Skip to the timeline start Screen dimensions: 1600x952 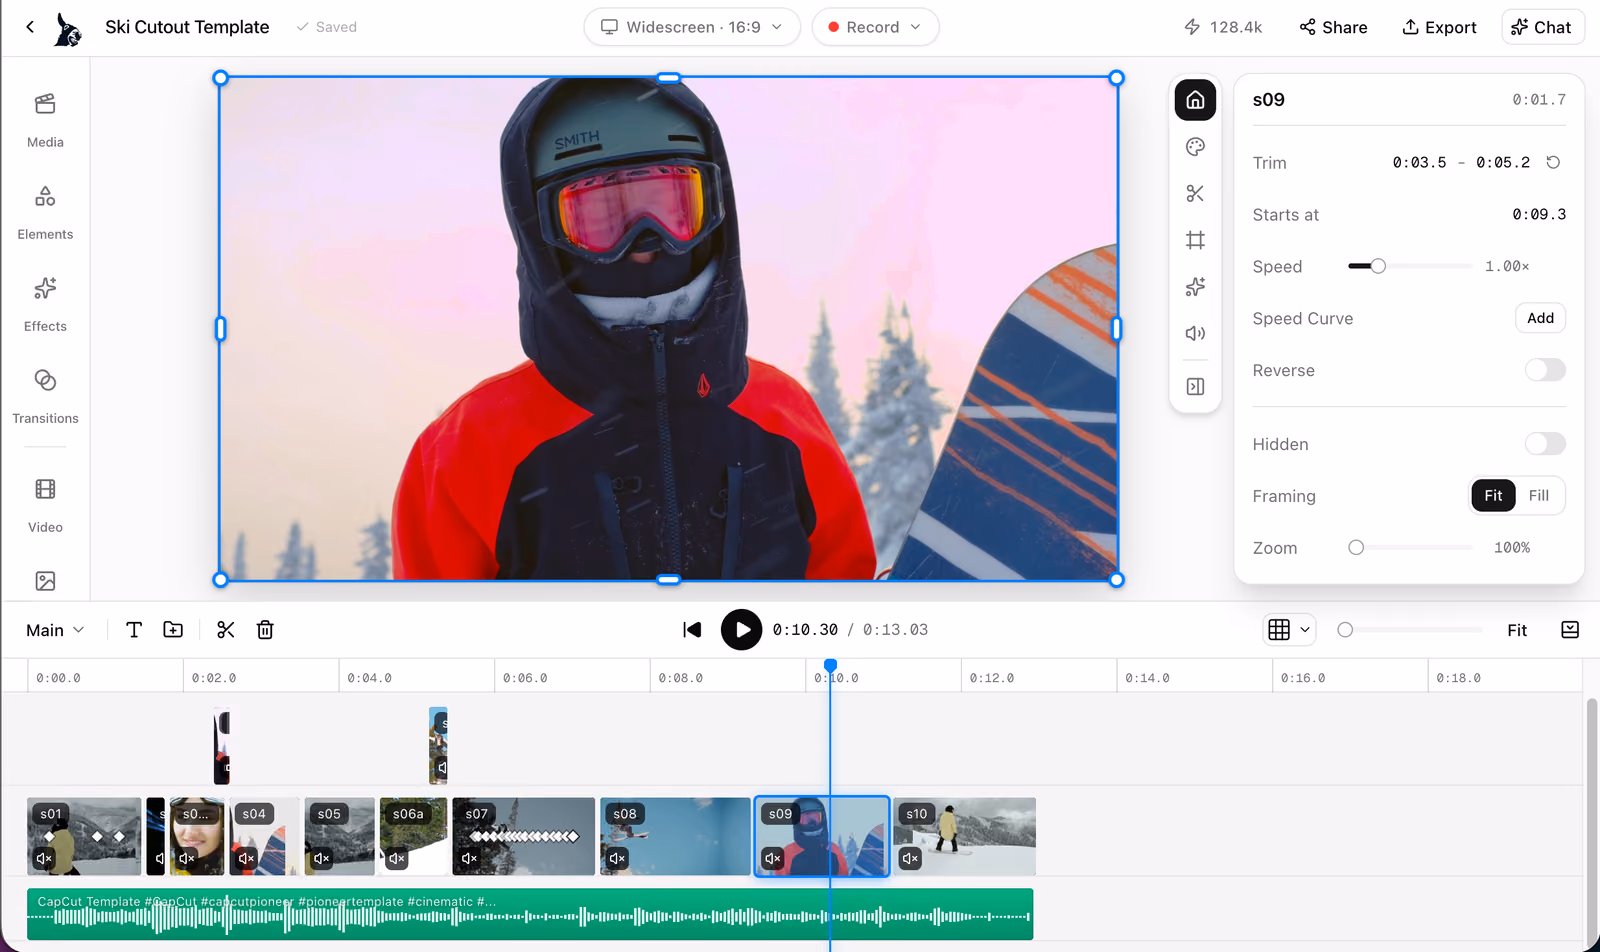point(692,629)
